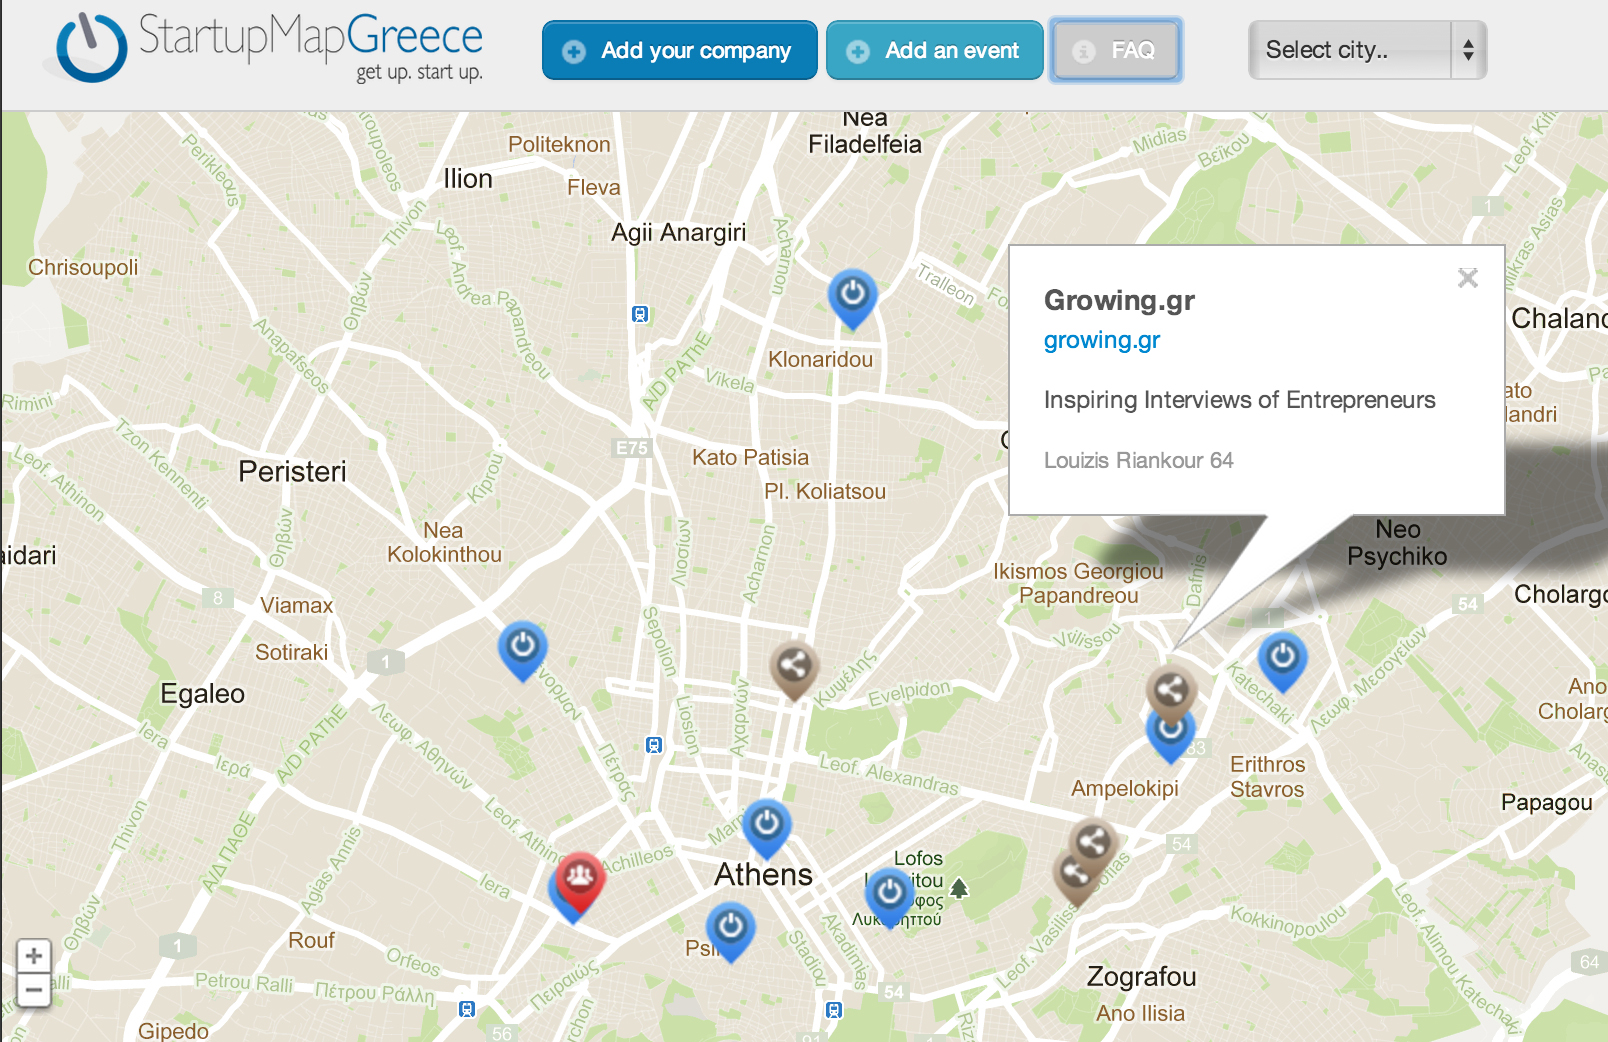The image size is (1608, 1042).
Task: Click the blue marker near Psiri
Action: (x=731, y=931)
